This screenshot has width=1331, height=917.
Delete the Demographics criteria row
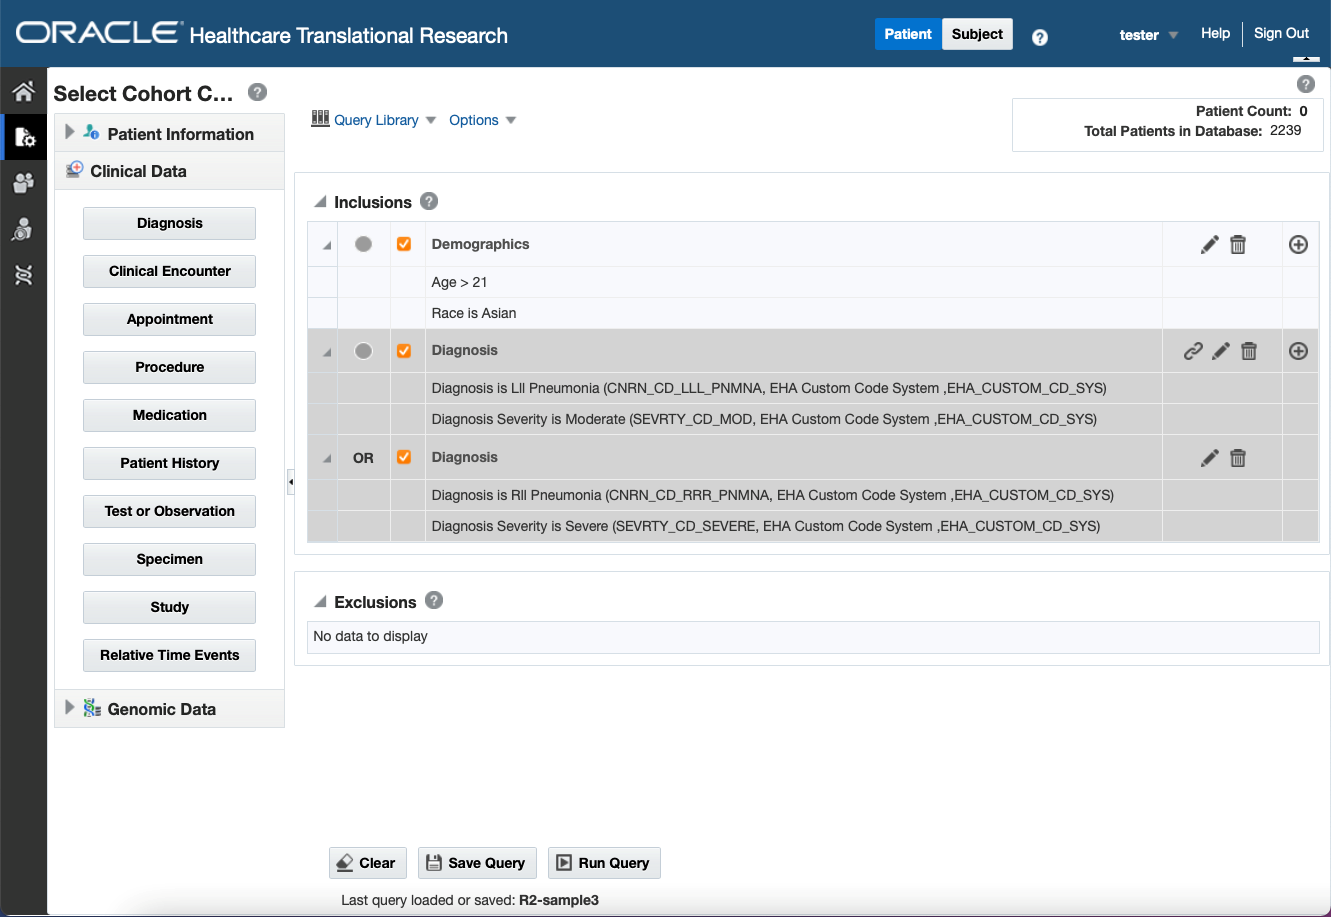1238,244
